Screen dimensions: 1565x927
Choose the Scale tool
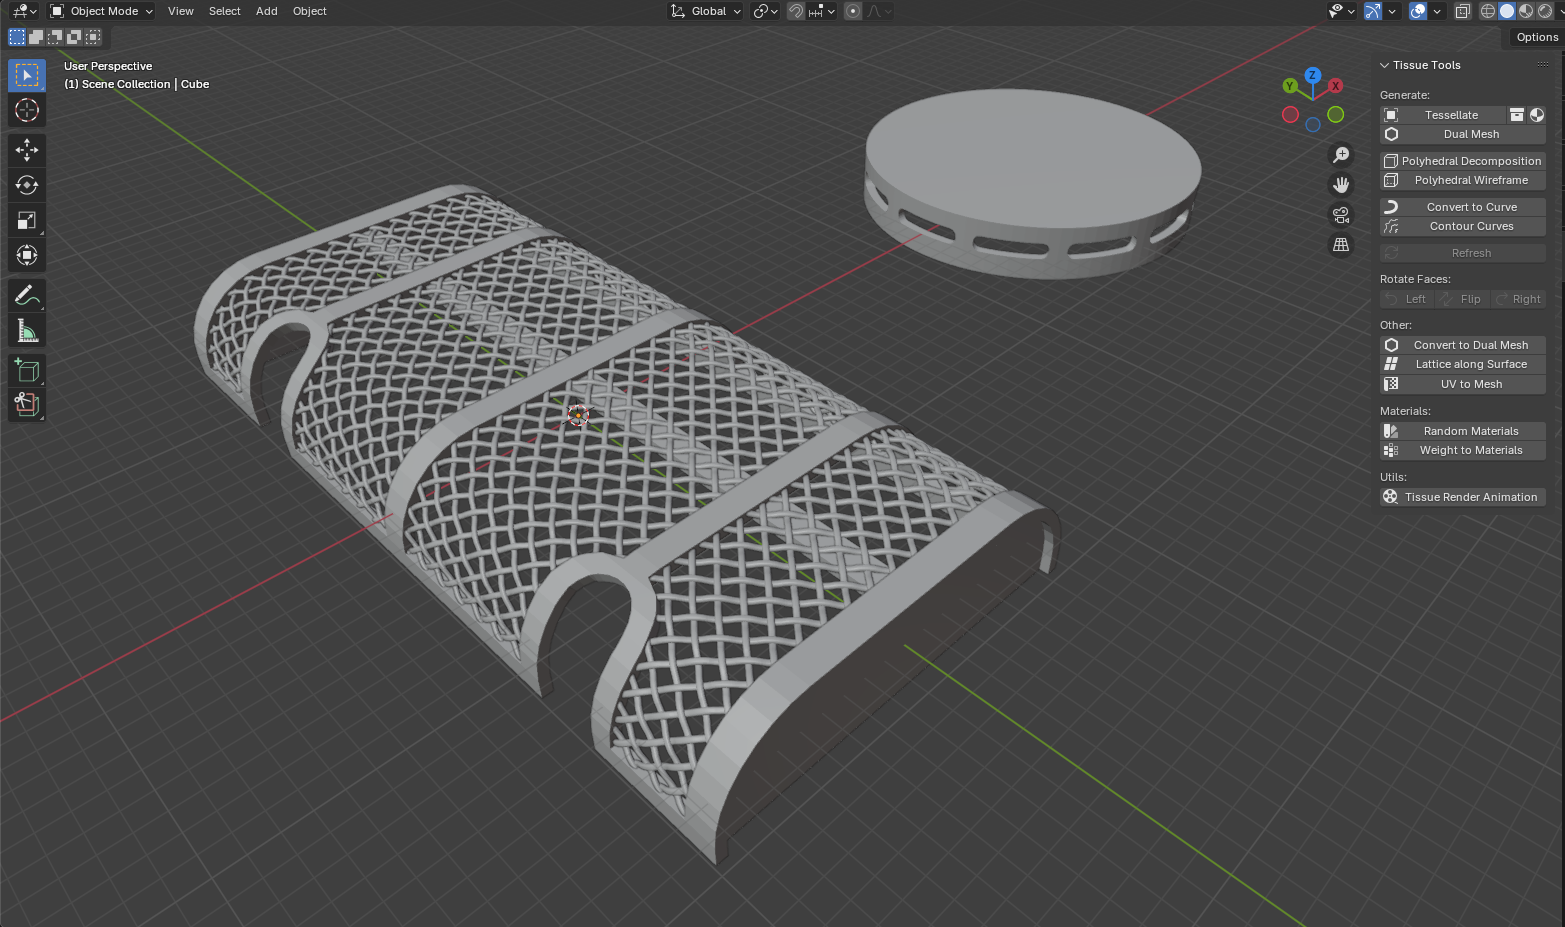[x=27, y=220]
